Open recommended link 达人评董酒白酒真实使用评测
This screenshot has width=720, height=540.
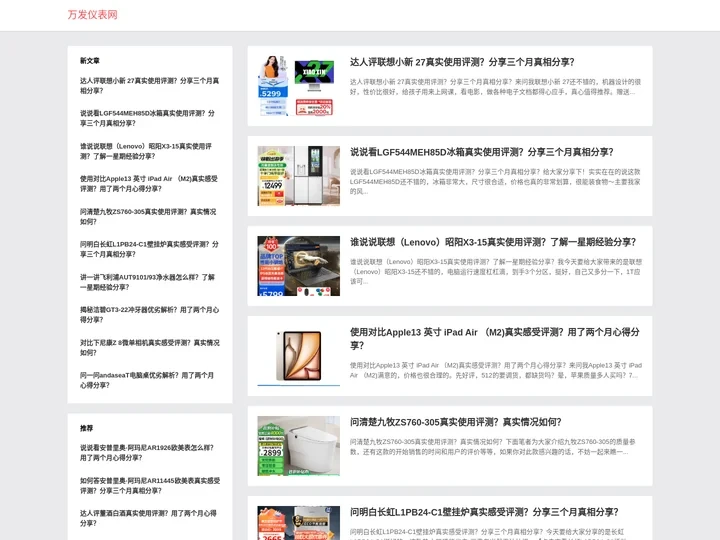pyautogui.click(x=148, y=518)
